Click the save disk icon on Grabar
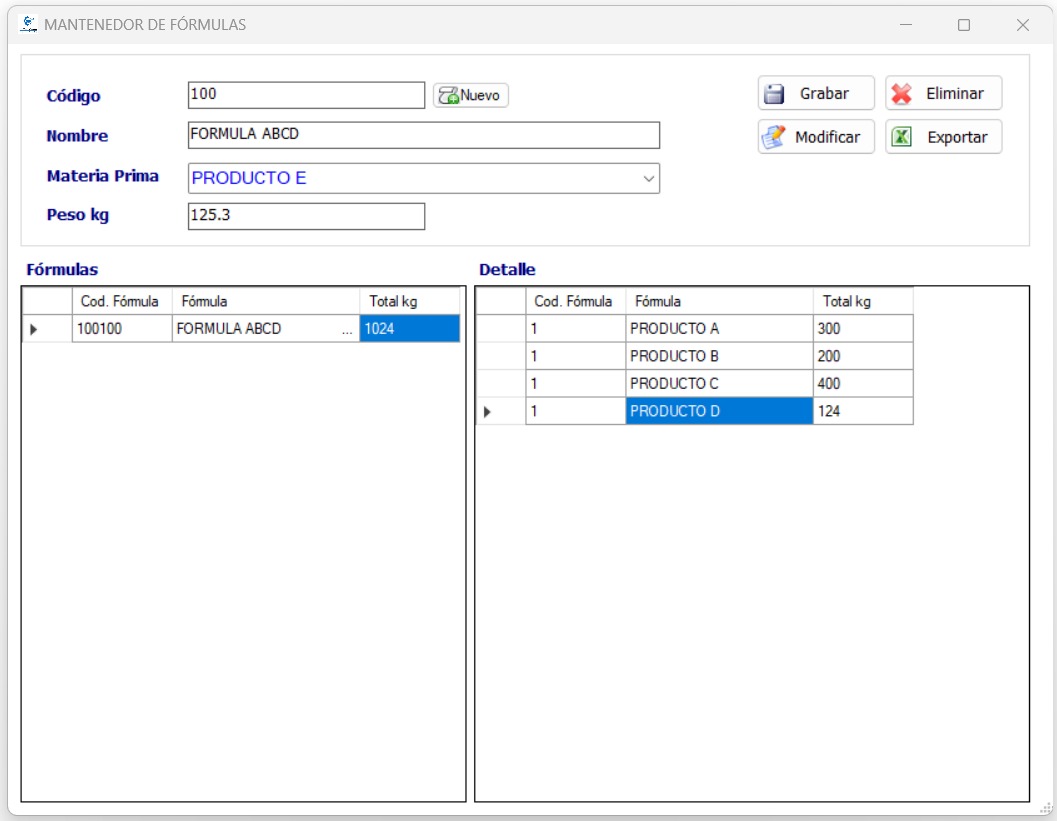Image resolution: width=1057 pixels, height=821 pixels. [x=772, y=93]
